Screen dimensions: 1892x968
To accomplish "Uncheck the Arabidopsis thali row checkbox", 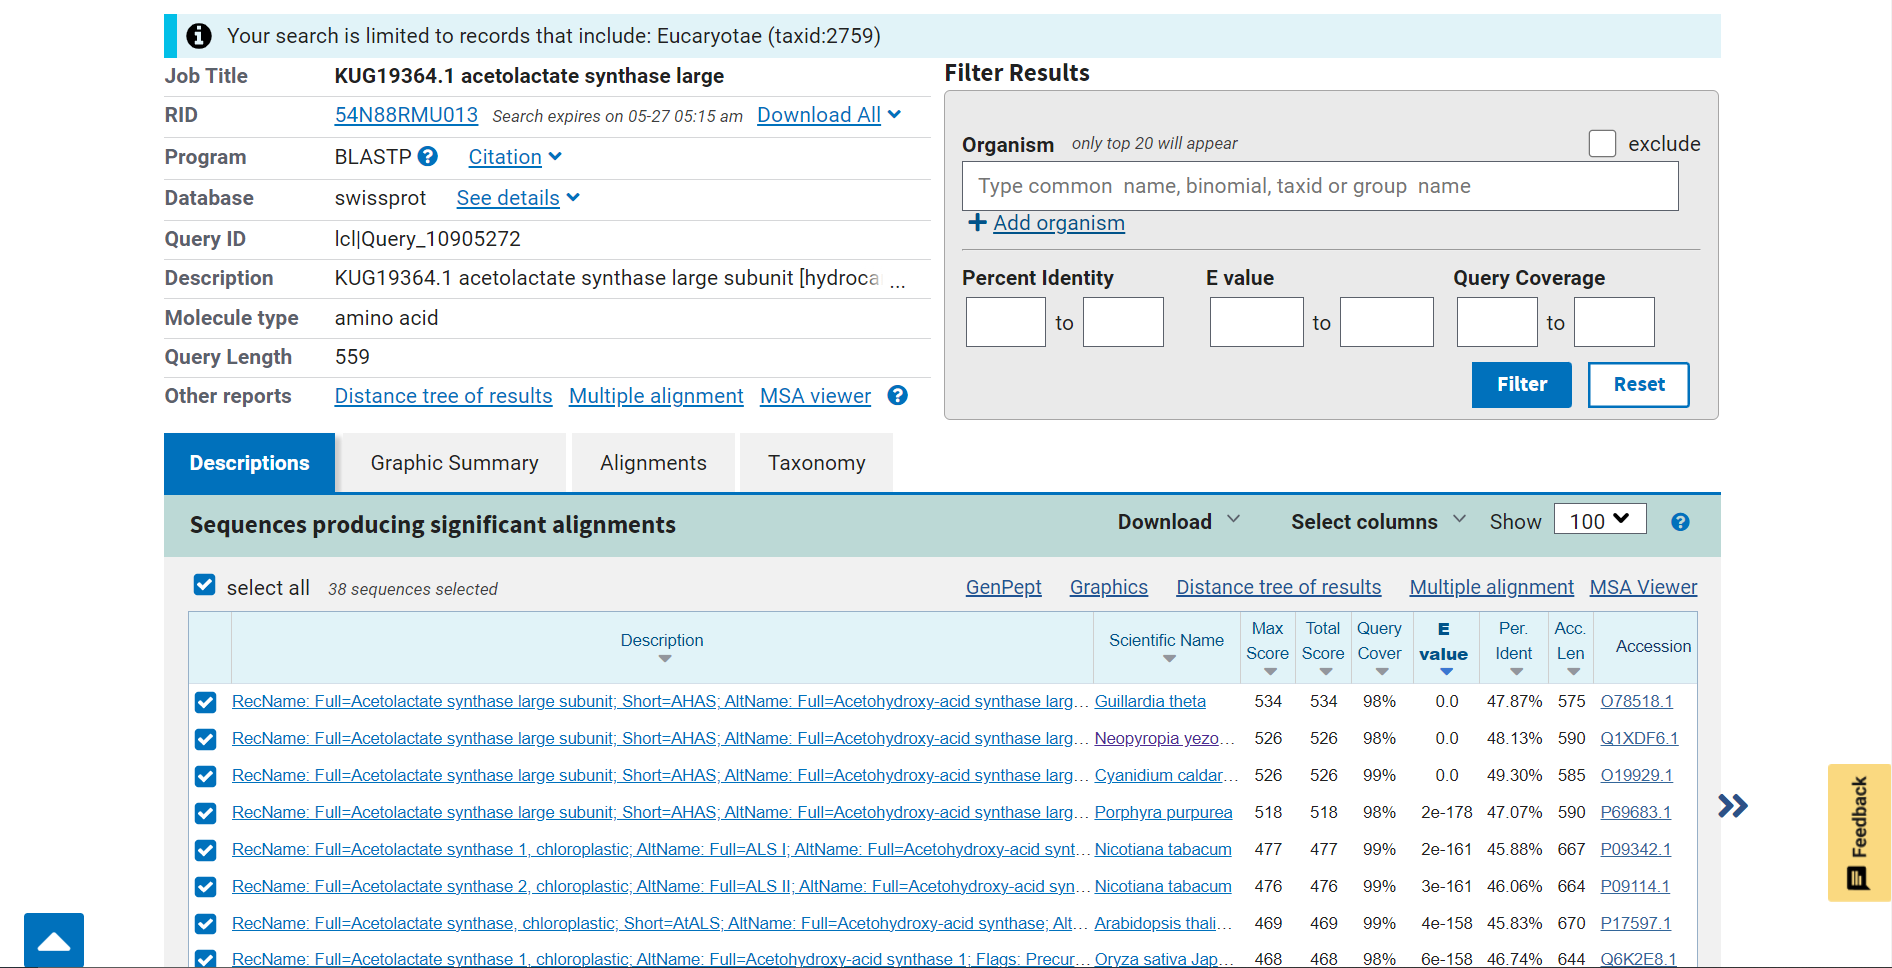I will click(x=205, y=924).
